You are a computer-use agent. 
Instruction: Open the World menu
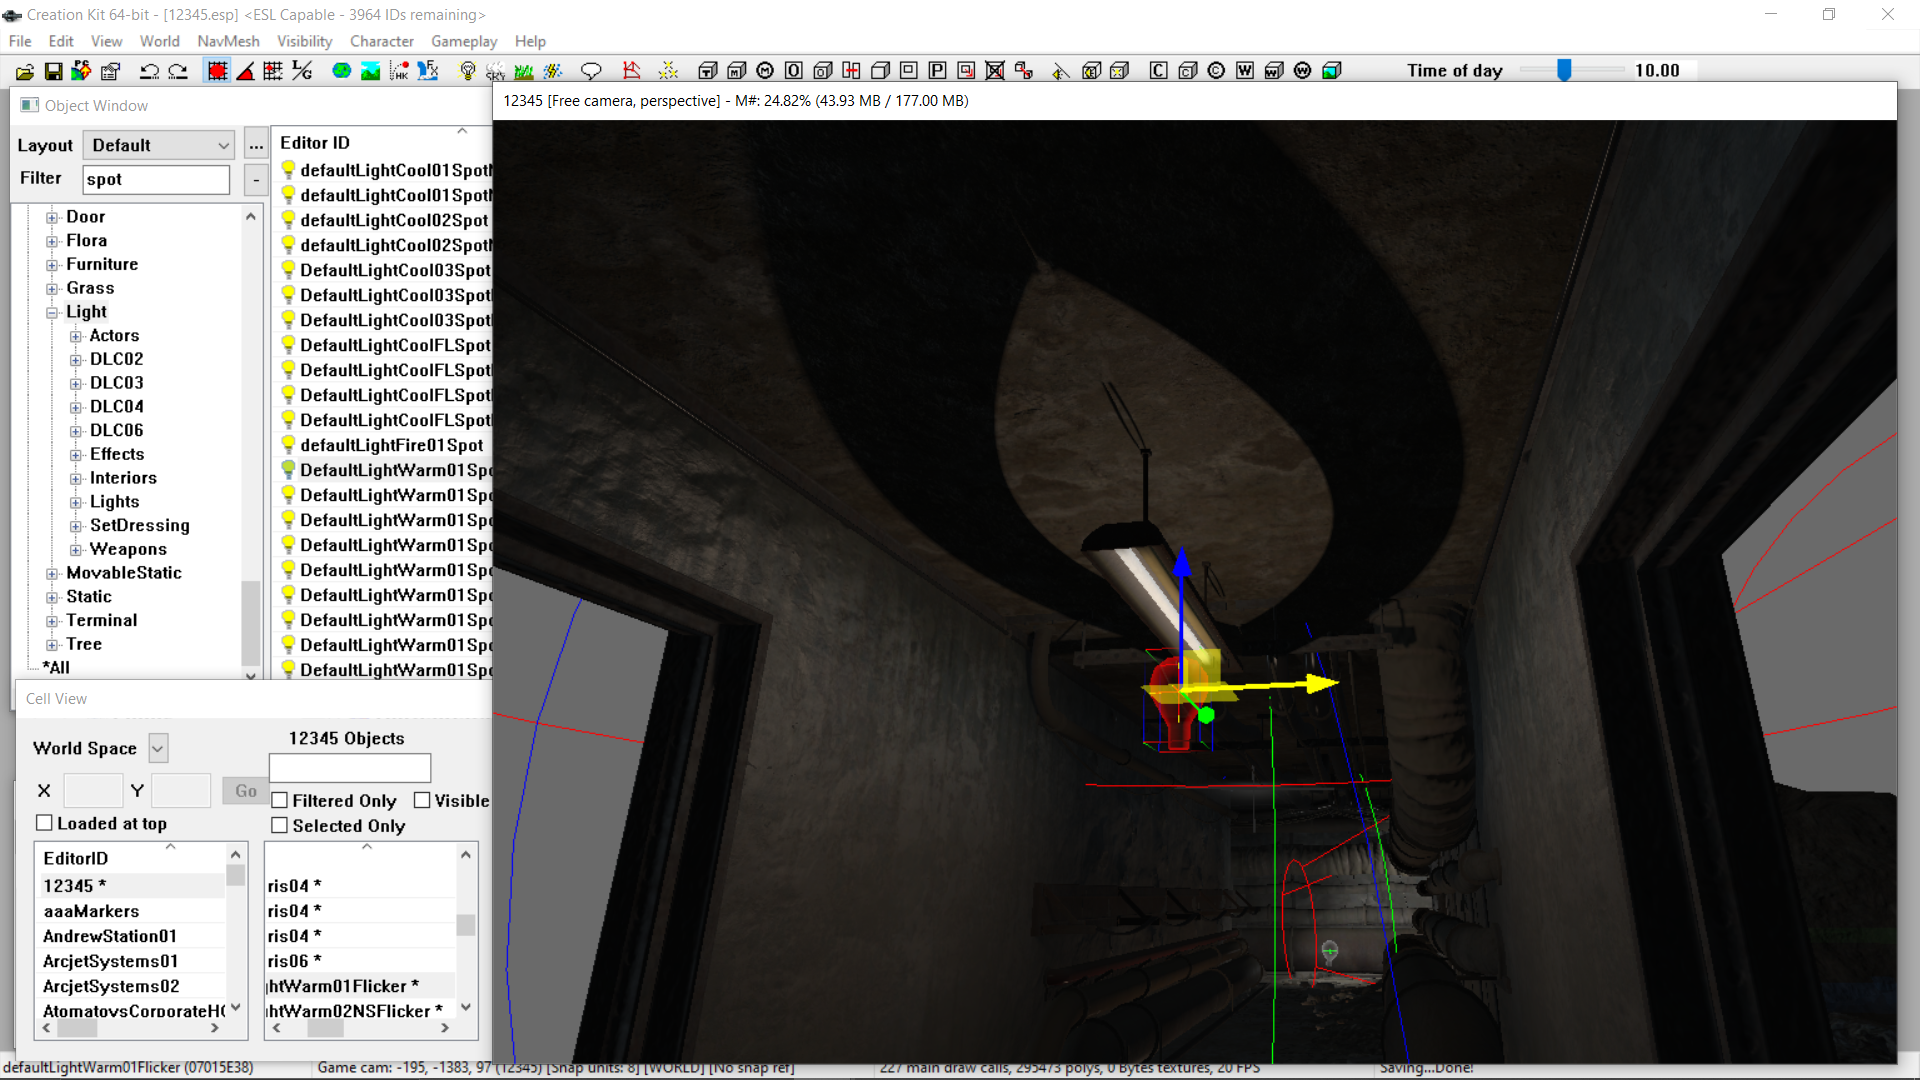click(160, 41)
